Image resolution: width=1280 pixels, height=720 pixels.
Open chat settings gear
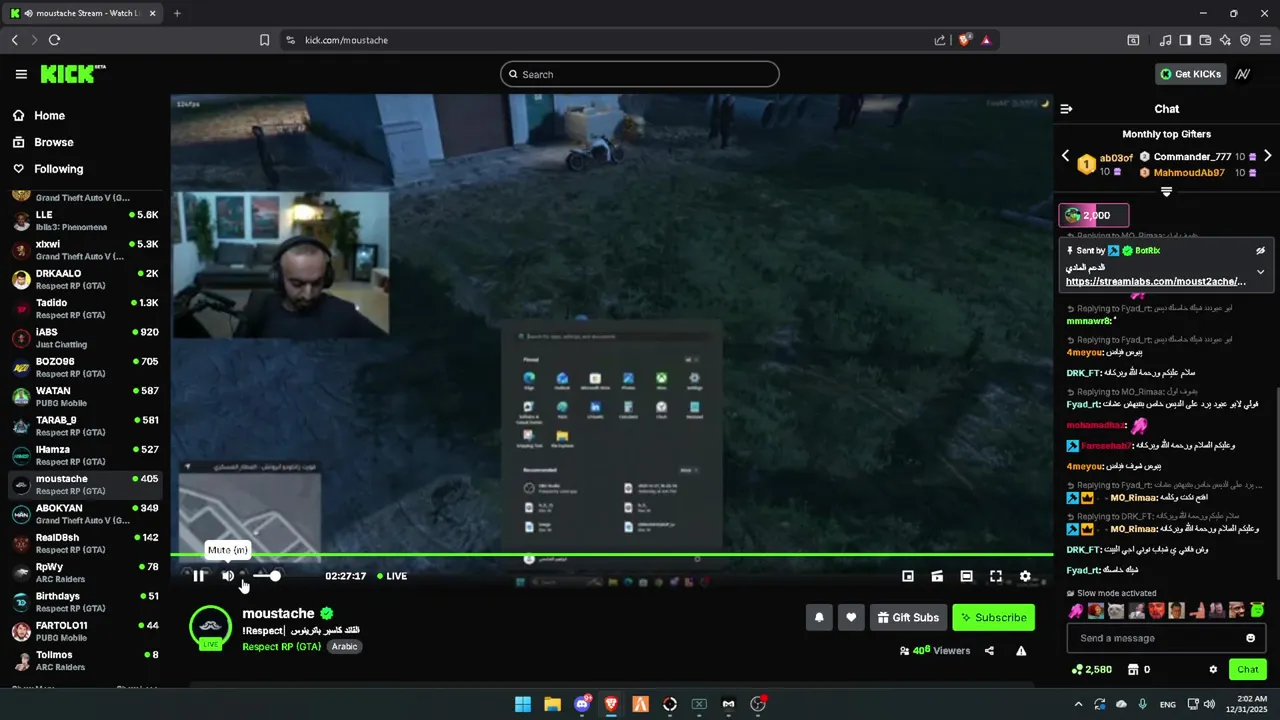[1213, 669]
